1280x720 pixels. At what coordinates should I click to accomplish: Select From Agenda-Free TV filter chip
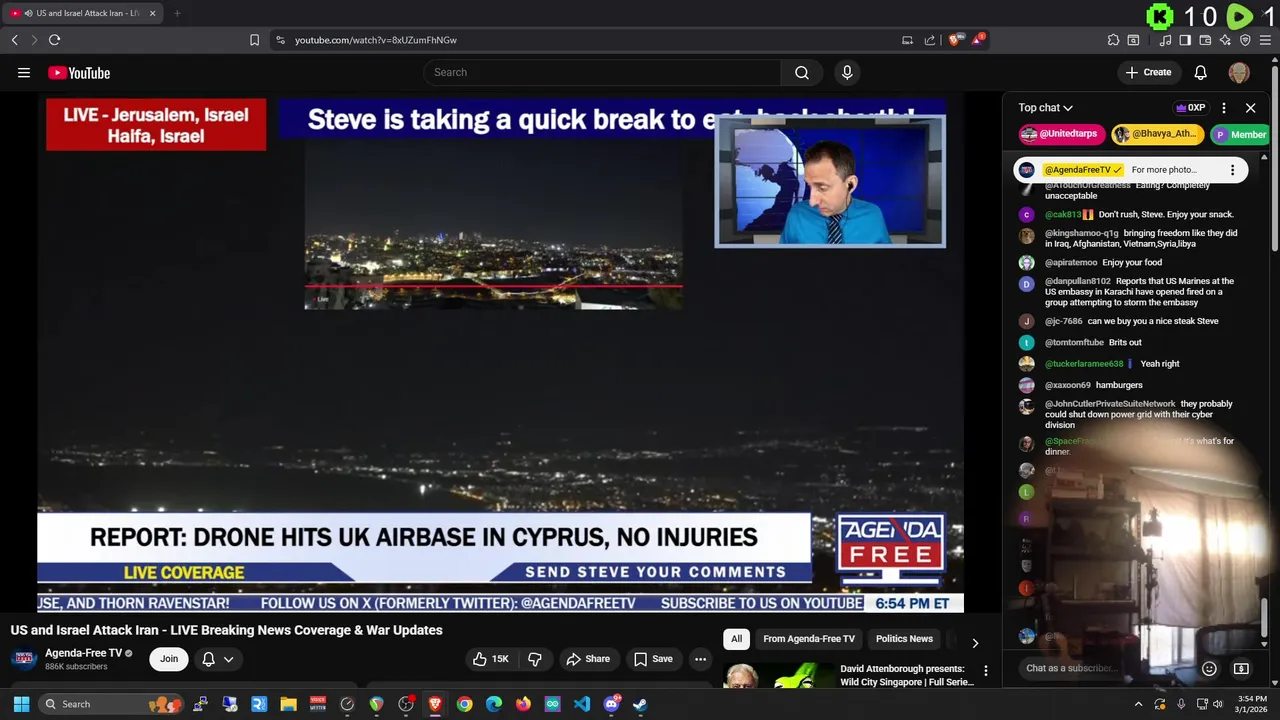tap(809, 639)
